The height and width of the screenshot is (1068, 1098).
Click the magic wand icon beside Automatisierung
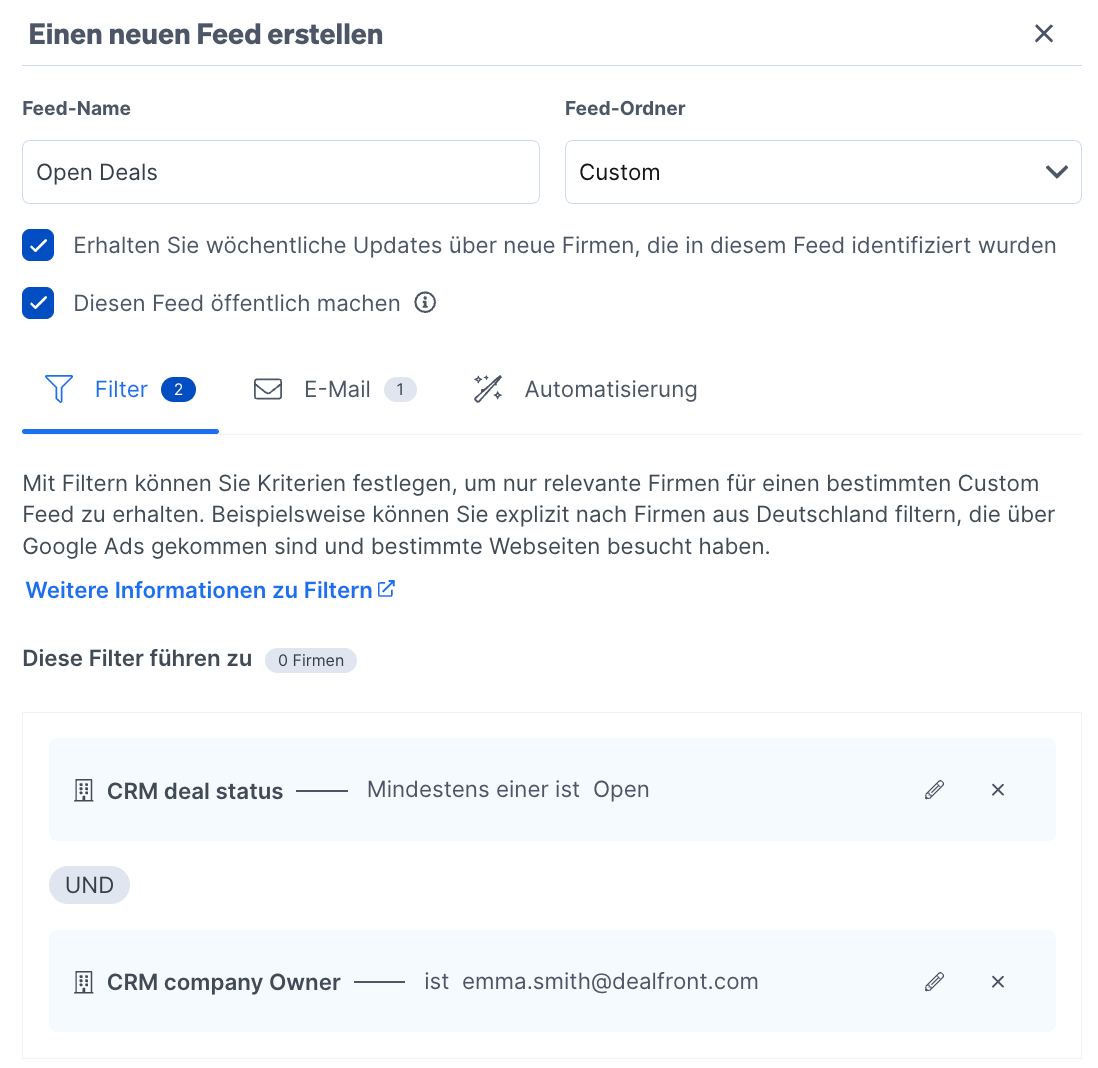coord(487,389)
